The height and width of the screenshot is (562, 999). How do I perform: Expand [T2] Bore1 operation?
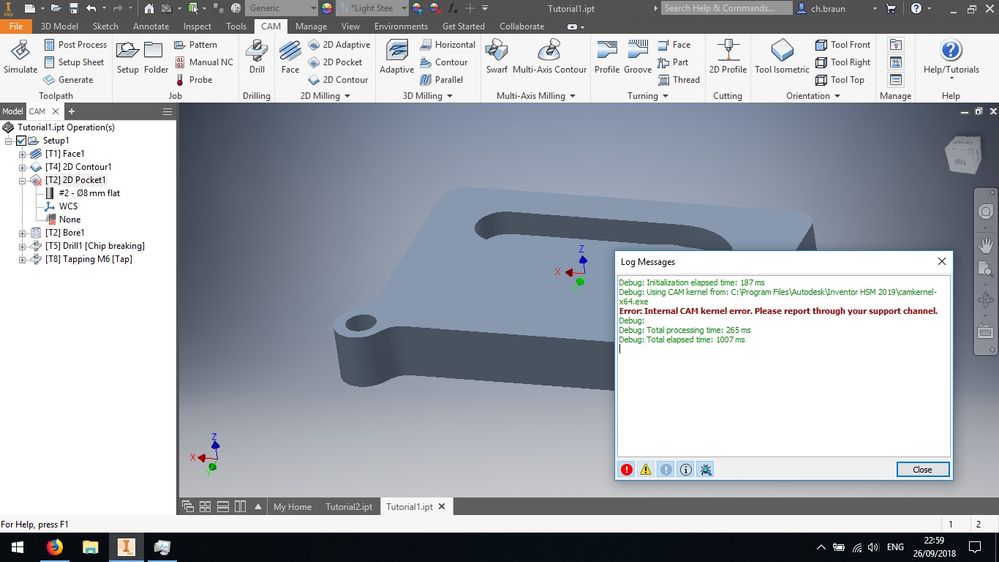(22, 233)
